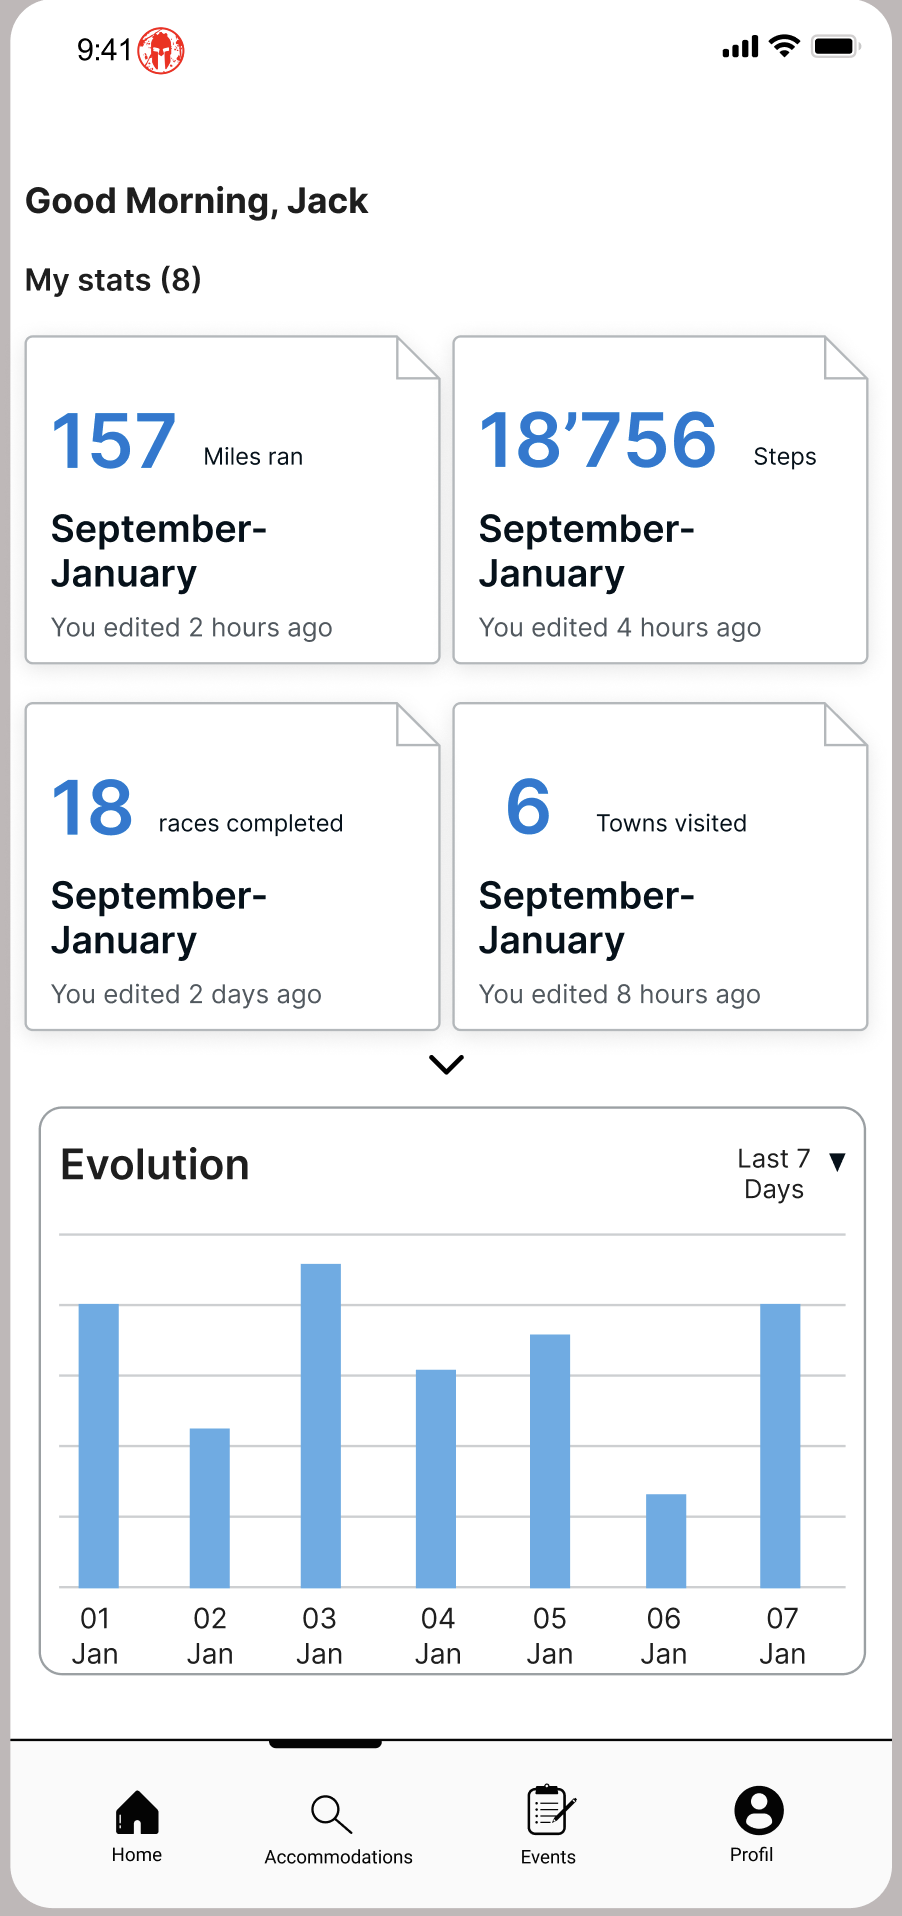Open the 6 Towns visited card
This screenshot has width=902, height=1916.
point(660,867)
